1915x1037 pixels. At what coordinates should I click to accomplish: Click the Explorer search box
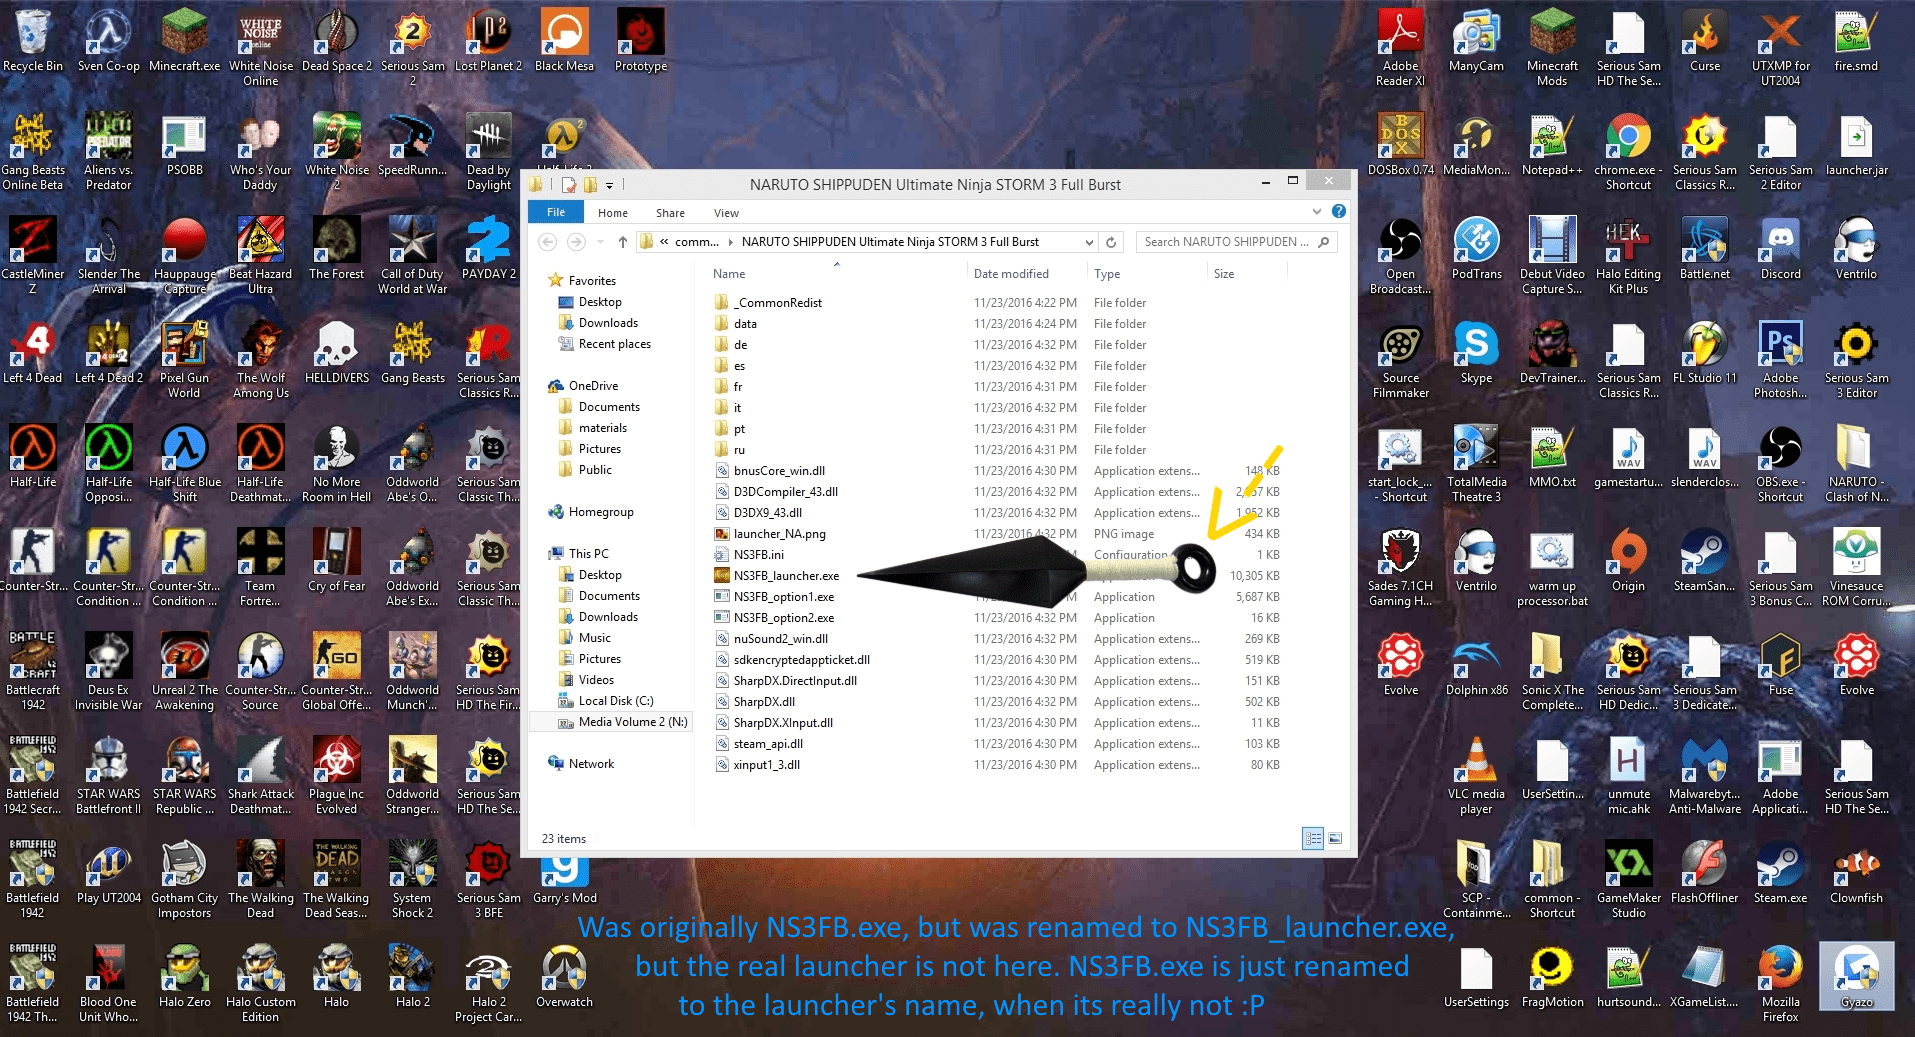click(1236, 242)
